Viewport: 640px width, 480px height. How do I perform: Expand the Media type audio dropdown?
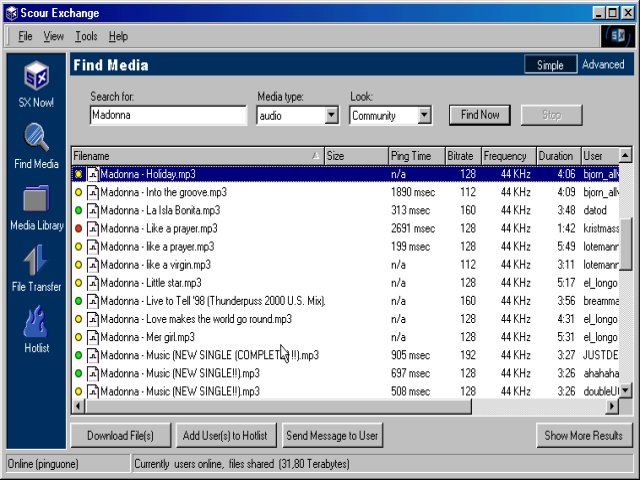pyautogui.click(x=331, y=116)
